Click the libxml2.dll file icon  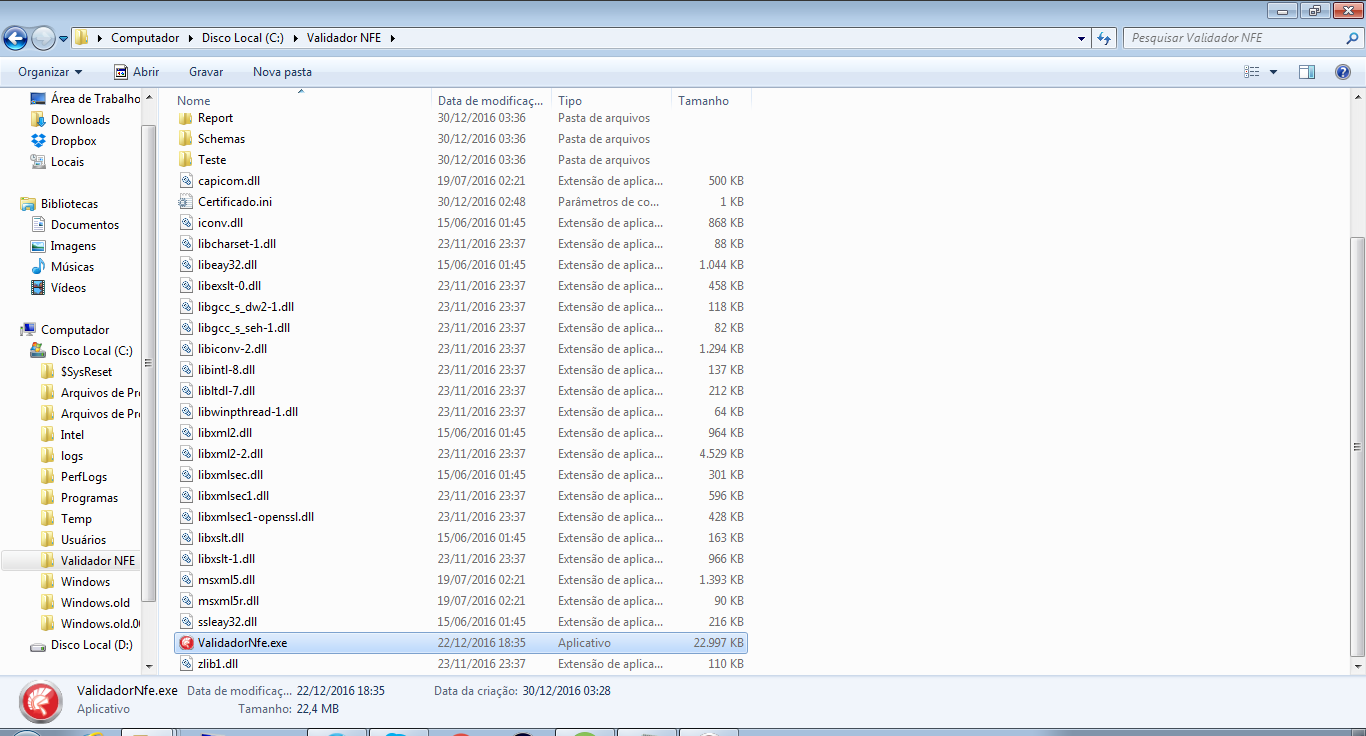tap(185, 433)
